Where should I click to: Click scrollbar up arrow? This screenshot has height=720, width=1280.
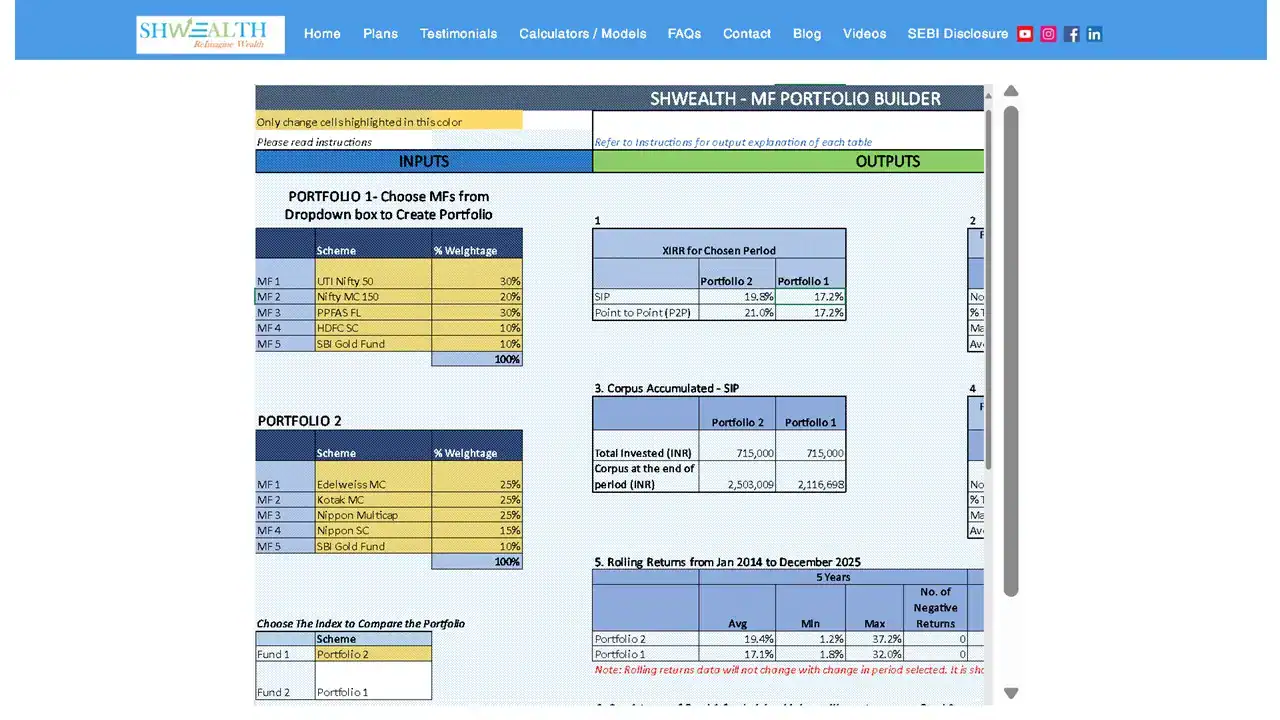click(1011, 91)
